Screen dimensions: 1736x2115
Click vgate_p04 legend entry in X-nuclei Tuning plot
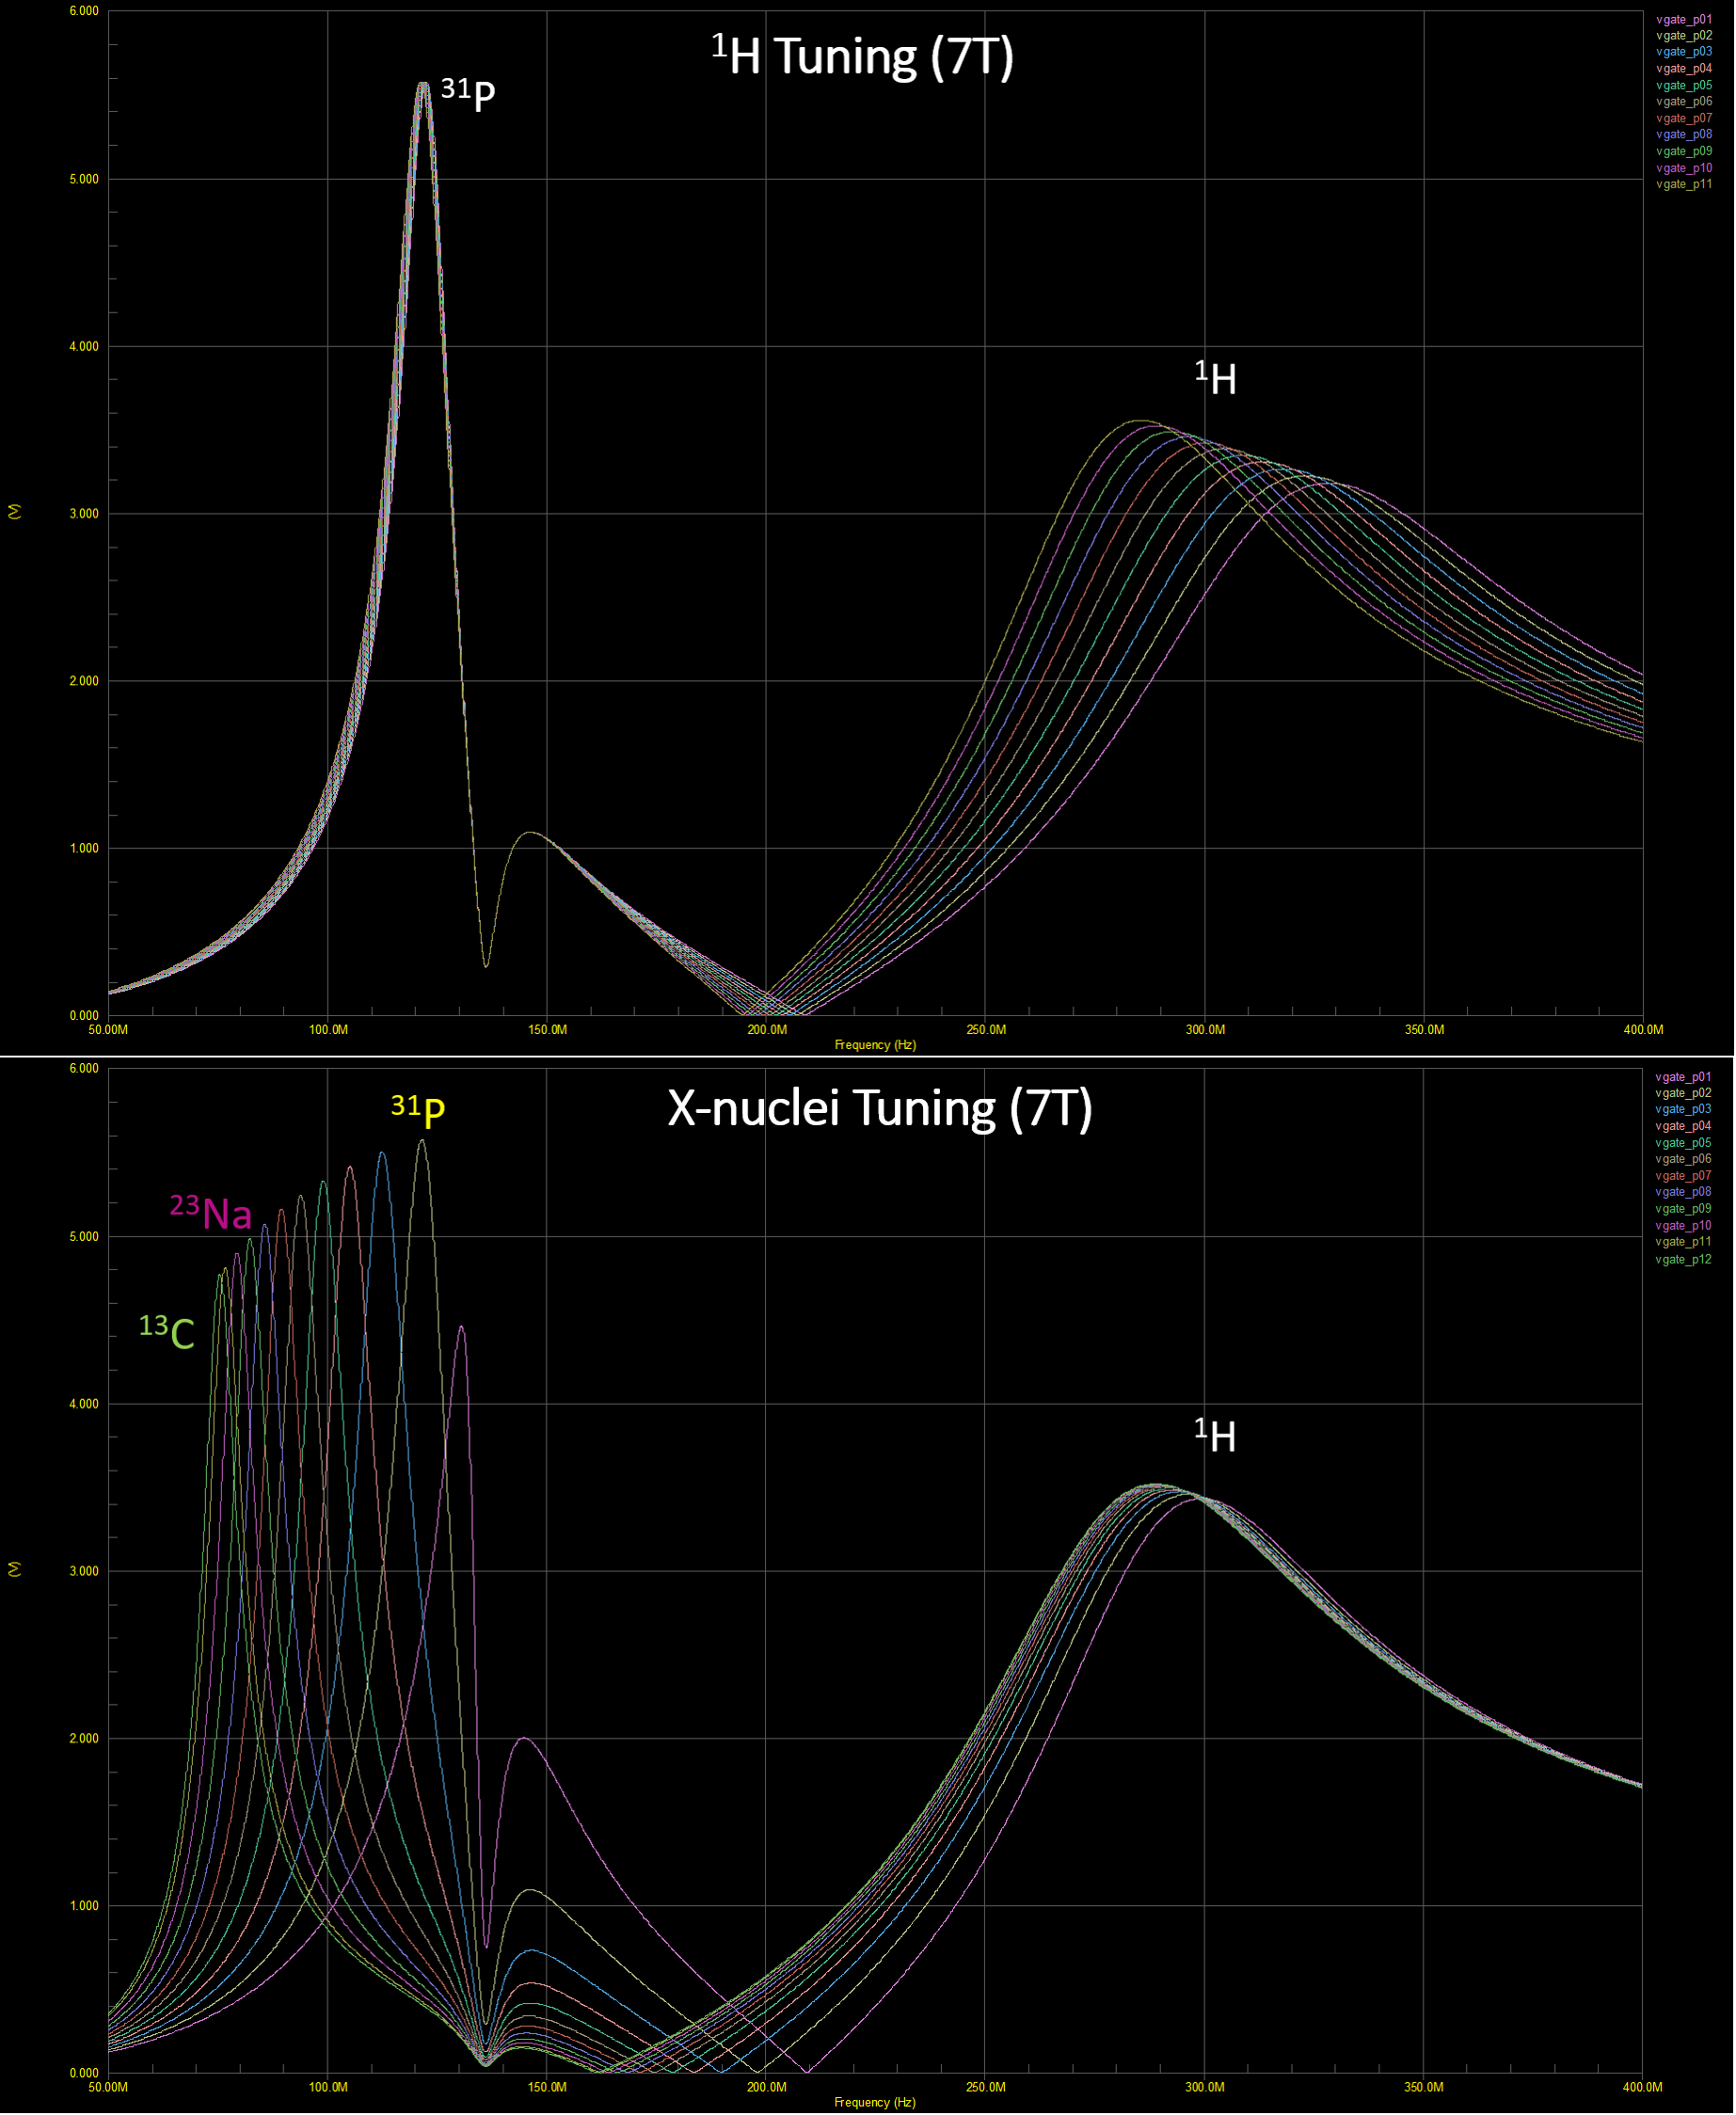[x=1682, y=1126]
